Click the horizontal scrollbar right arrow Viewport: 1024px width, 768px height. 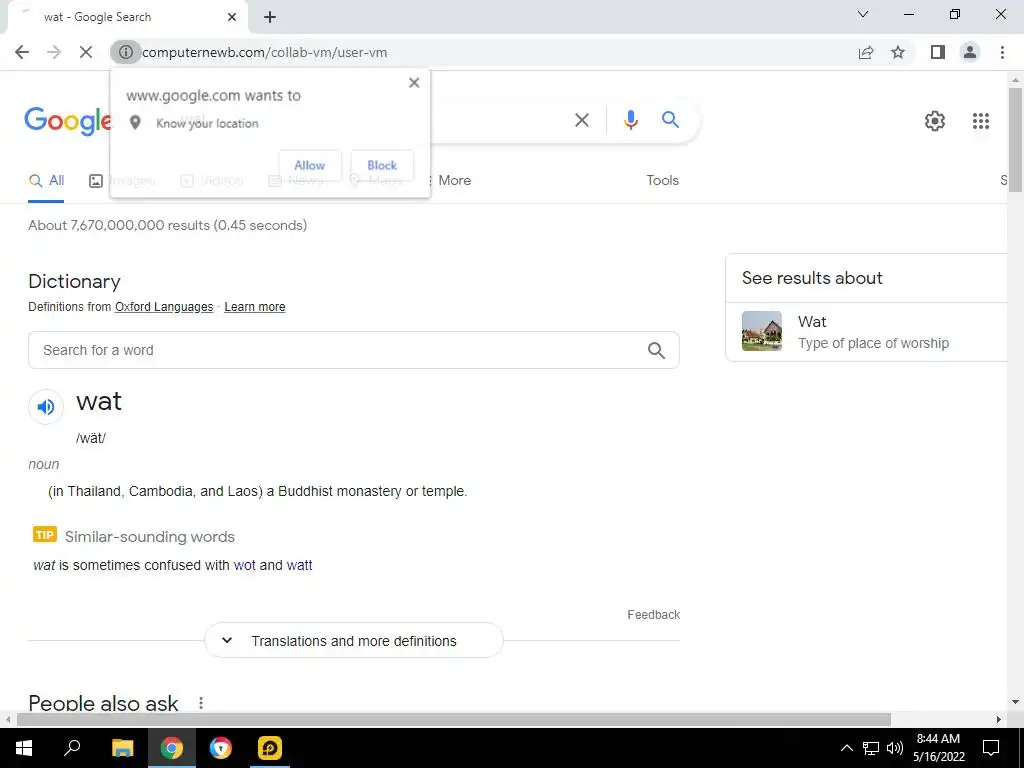coord(999,720)
